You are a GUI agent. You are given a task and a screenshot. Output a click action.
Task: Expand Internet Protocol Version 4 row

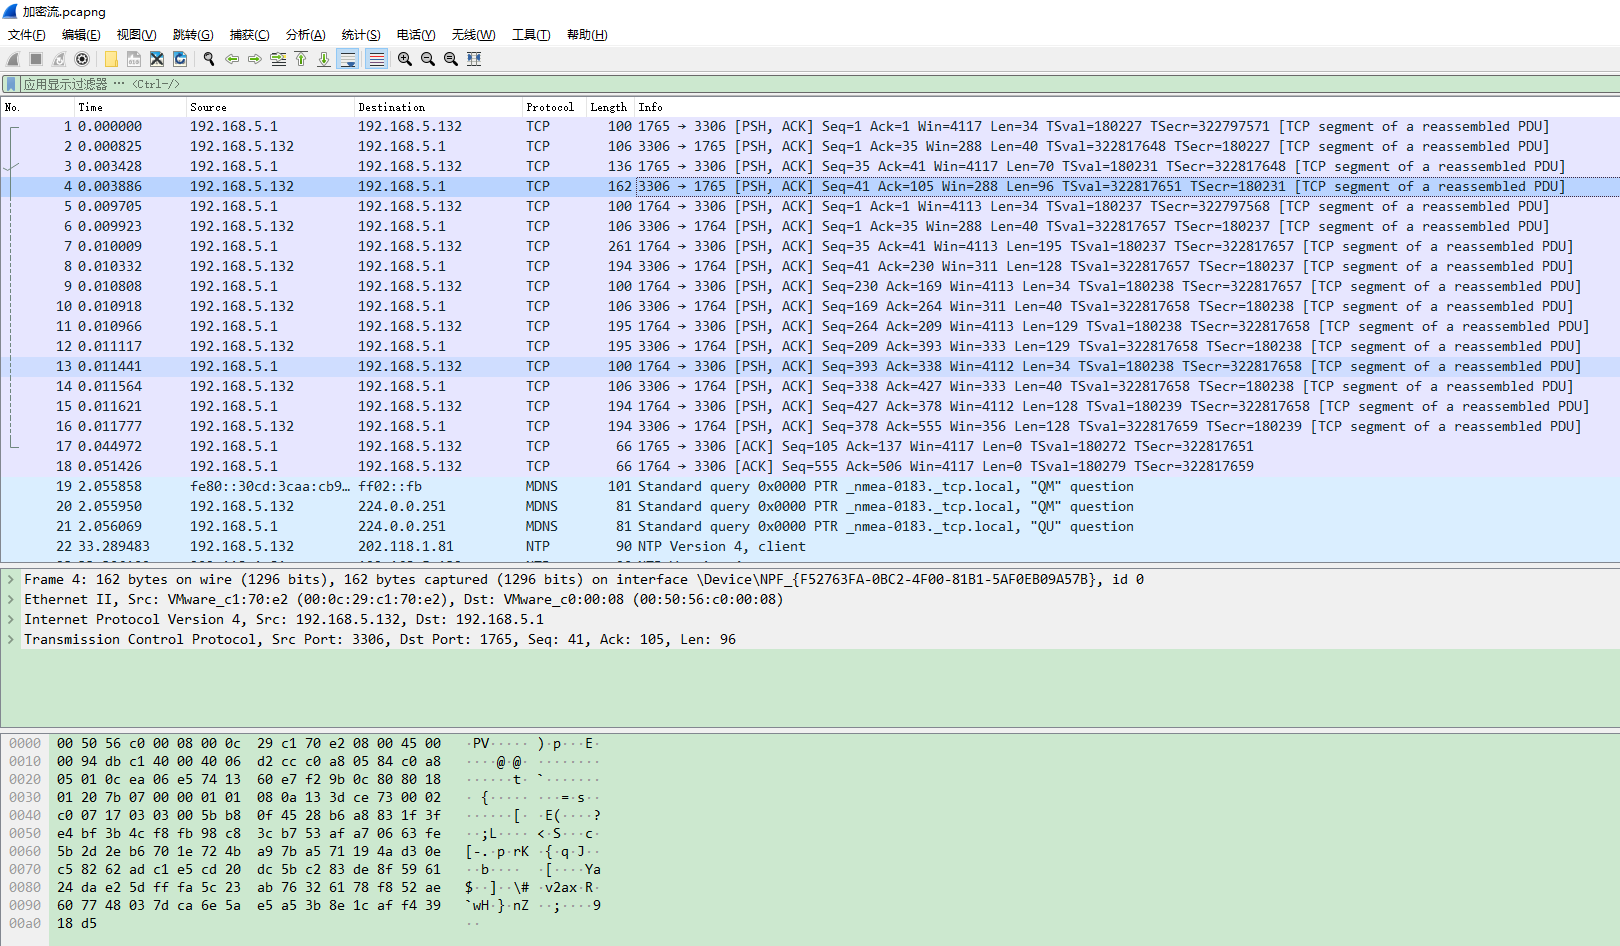coord(11,619)
